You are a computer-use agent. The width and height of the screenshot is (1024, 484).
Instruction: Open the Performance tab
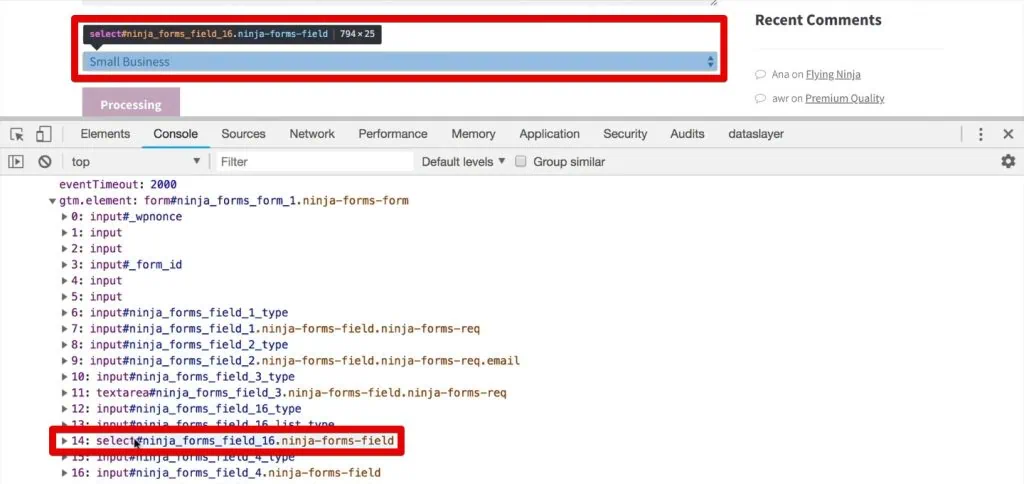click(392, 134)
